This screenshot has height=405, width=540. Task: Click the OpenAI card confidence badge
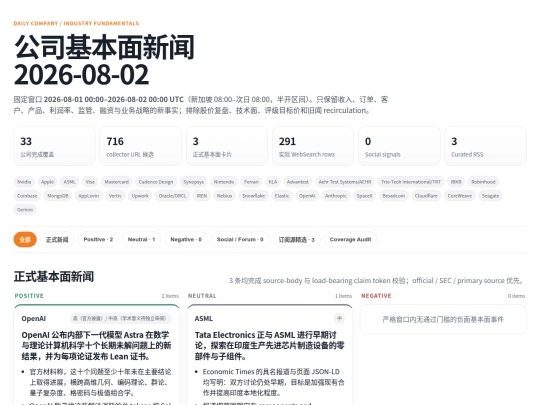click(121, 319)
